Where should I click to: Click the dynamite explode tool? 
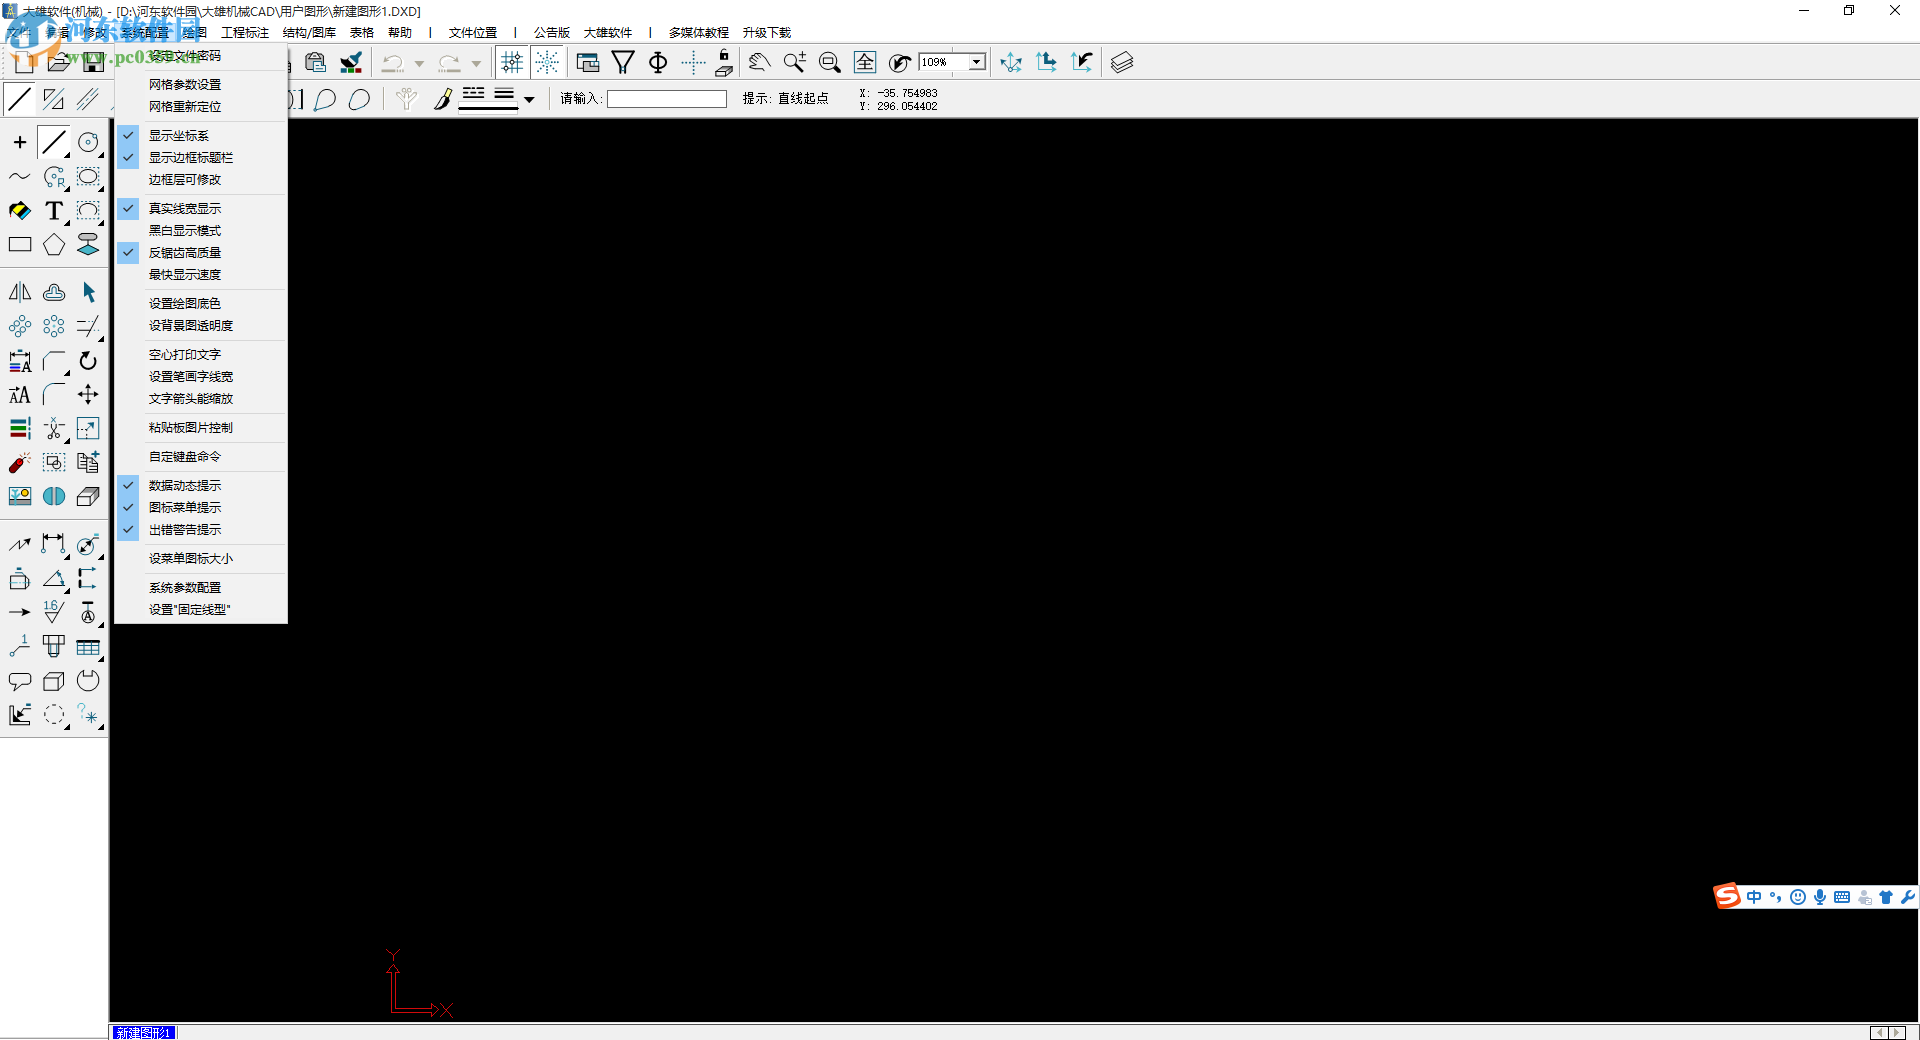[20, 463]
